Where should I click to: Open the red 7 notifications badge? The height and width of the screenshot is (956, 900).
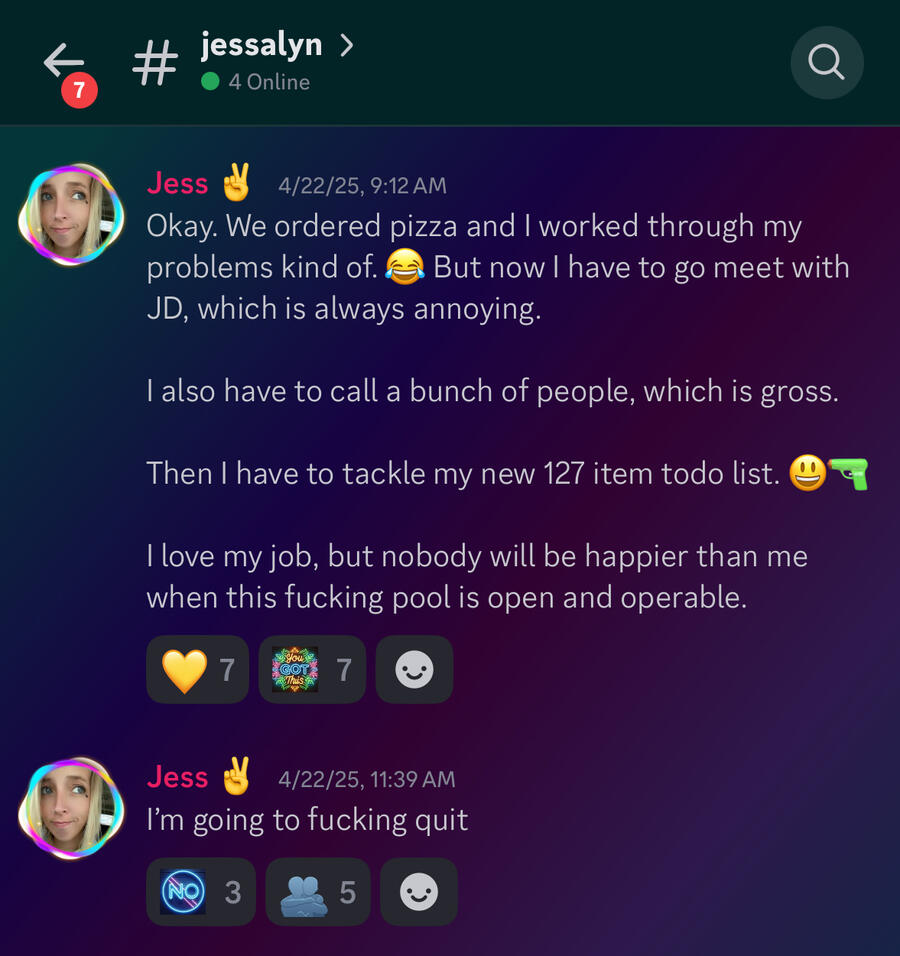[79, 90]
